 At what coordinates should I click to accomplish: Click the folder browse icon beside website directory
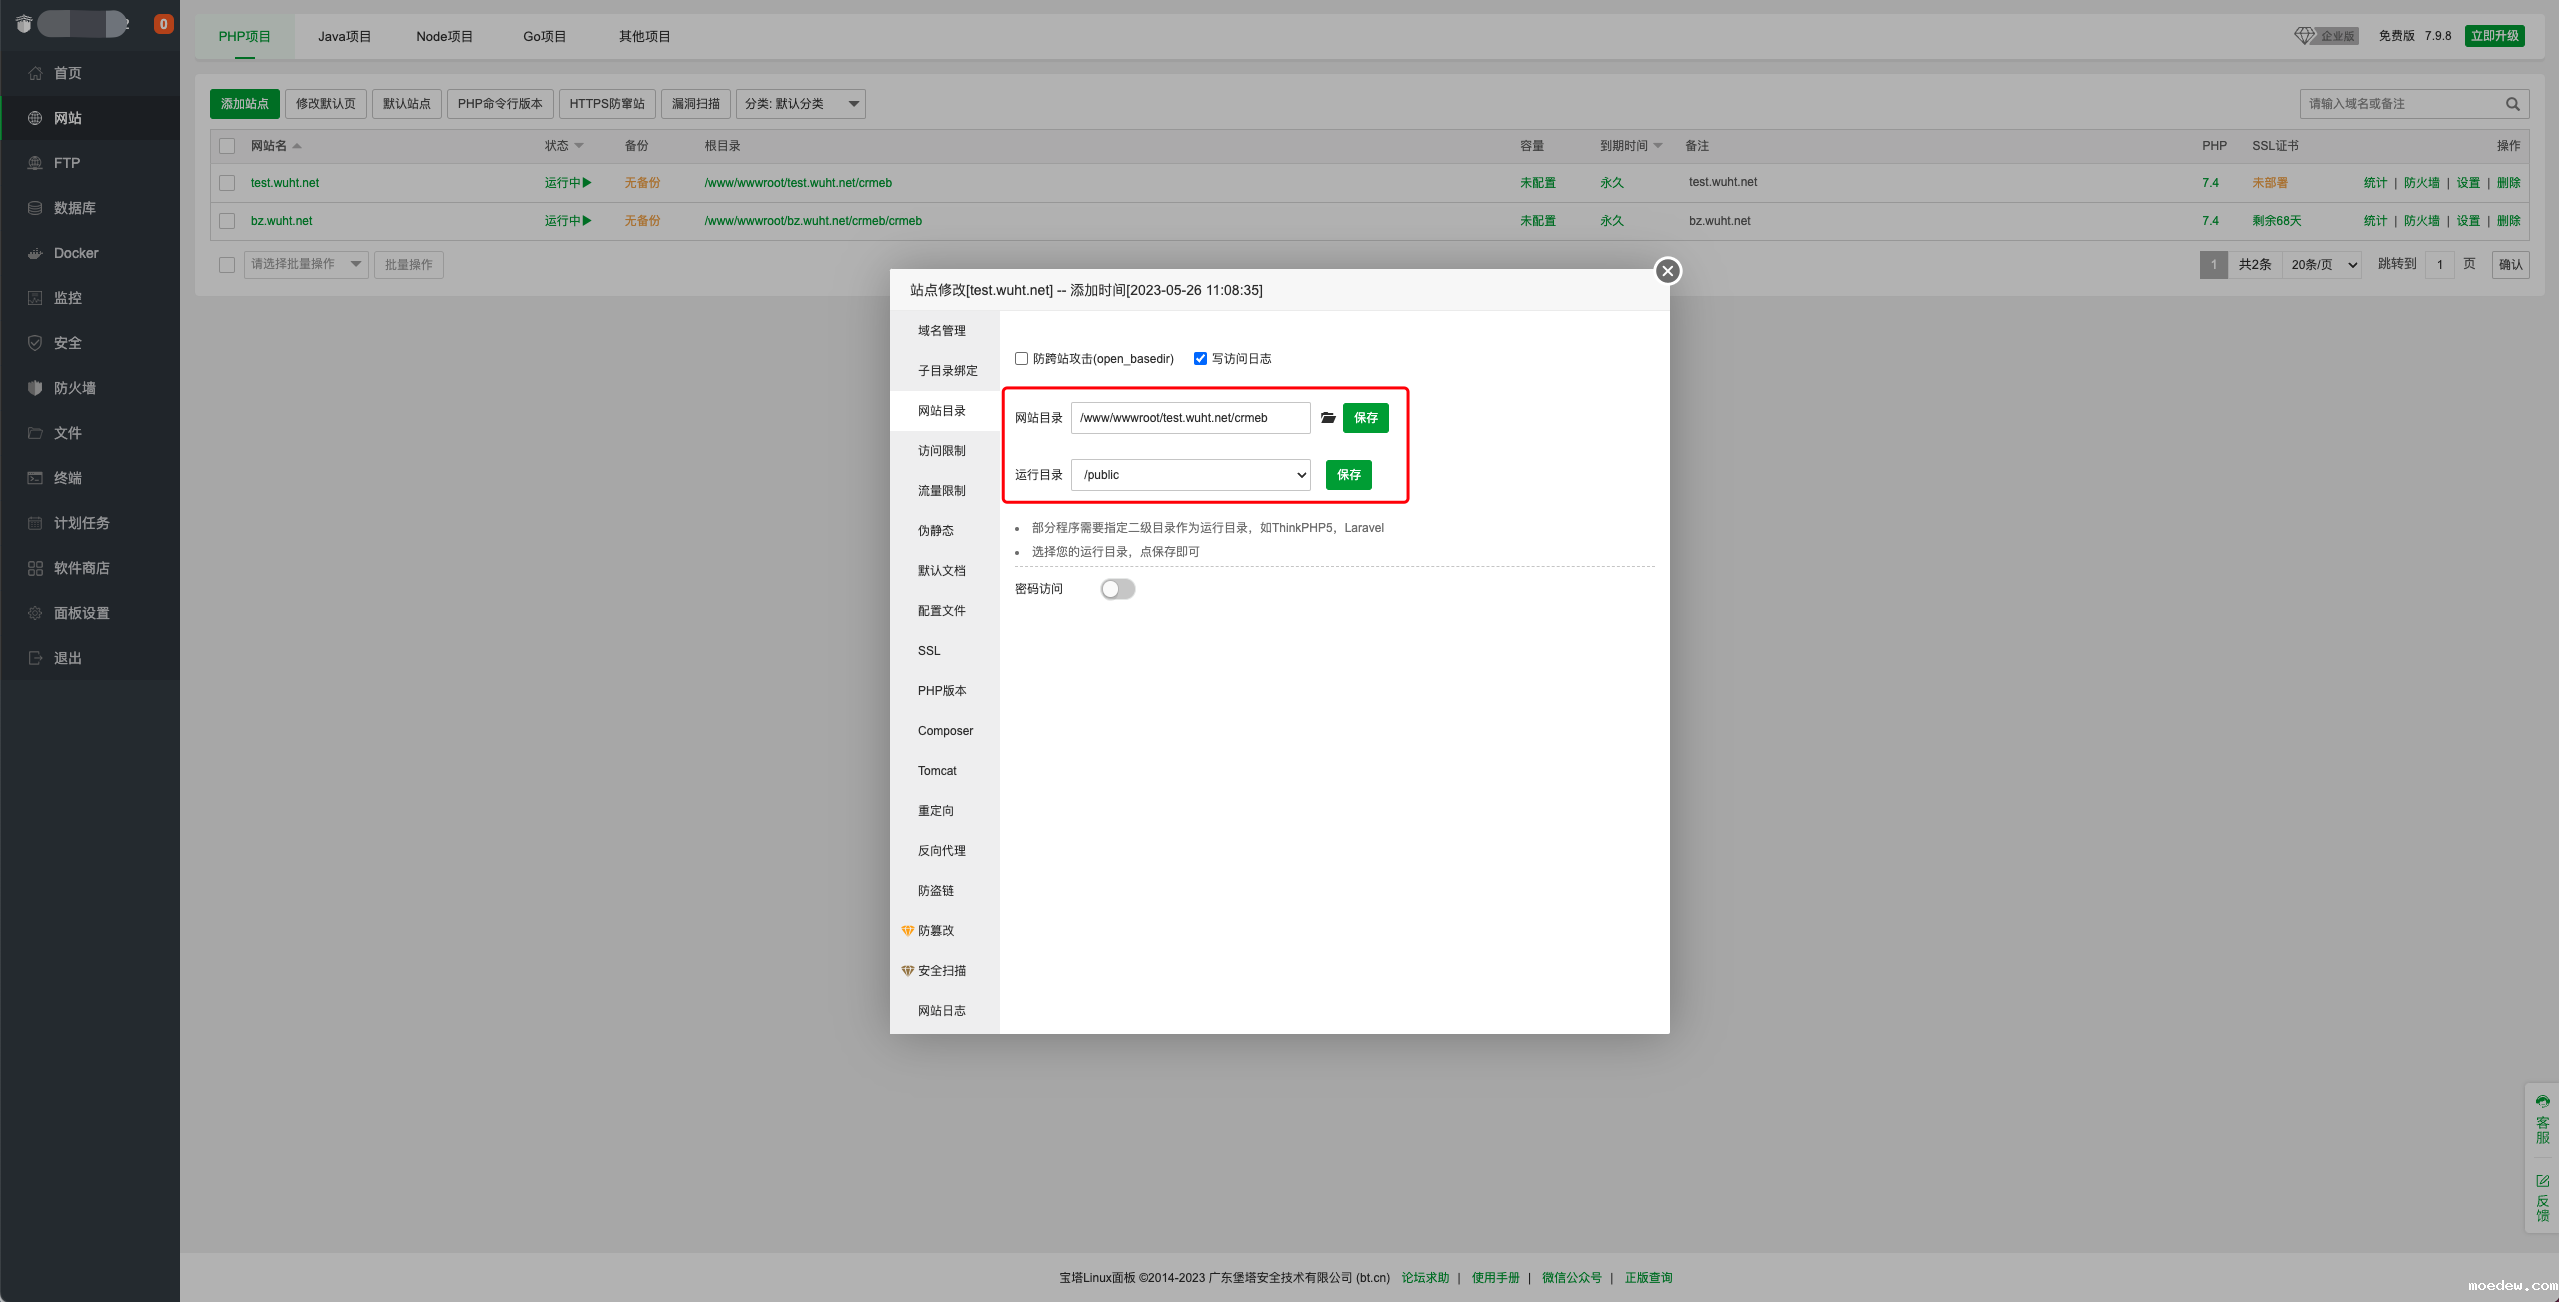point(1328,418)
